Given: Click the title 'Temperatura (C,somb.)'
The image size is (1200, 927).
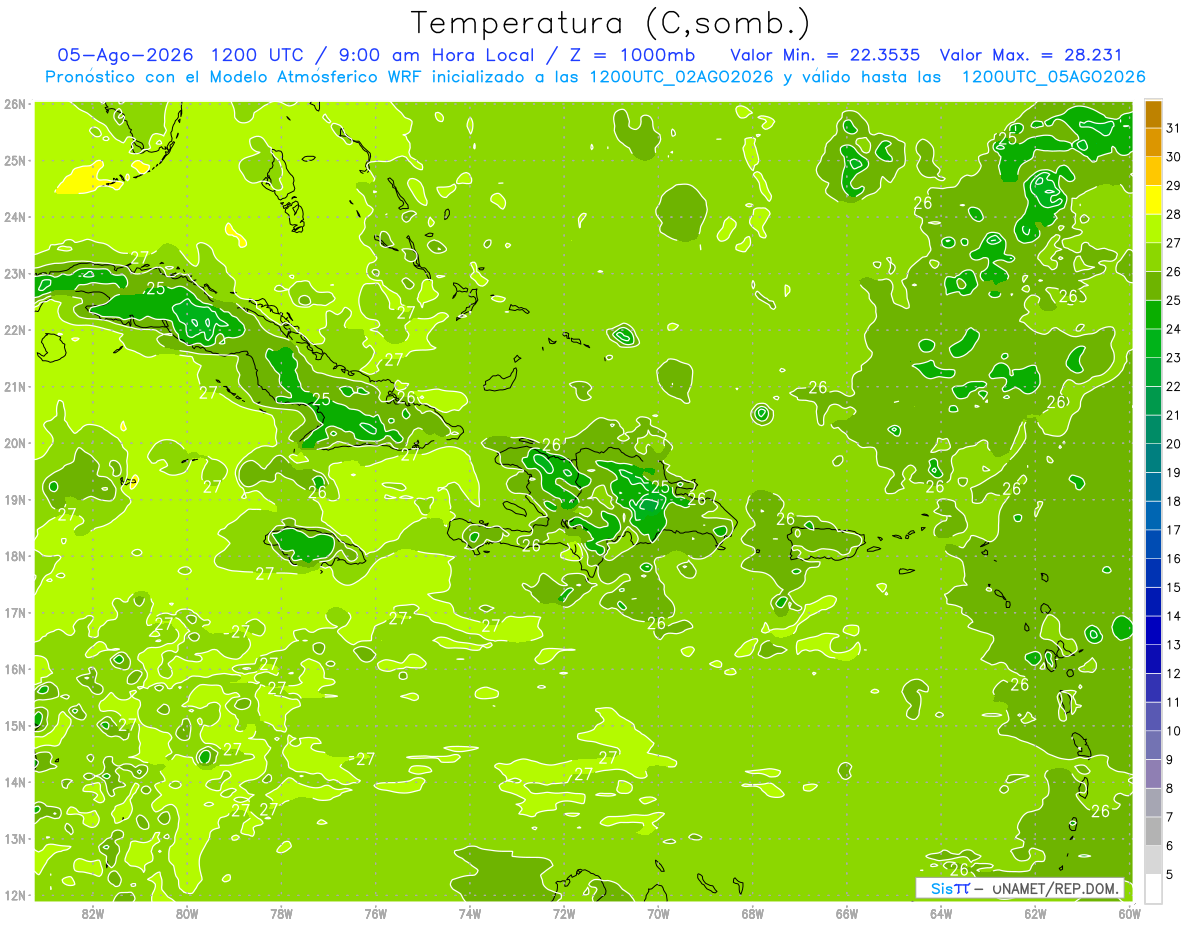Looking at the screenshot, I should click(610, 23).
